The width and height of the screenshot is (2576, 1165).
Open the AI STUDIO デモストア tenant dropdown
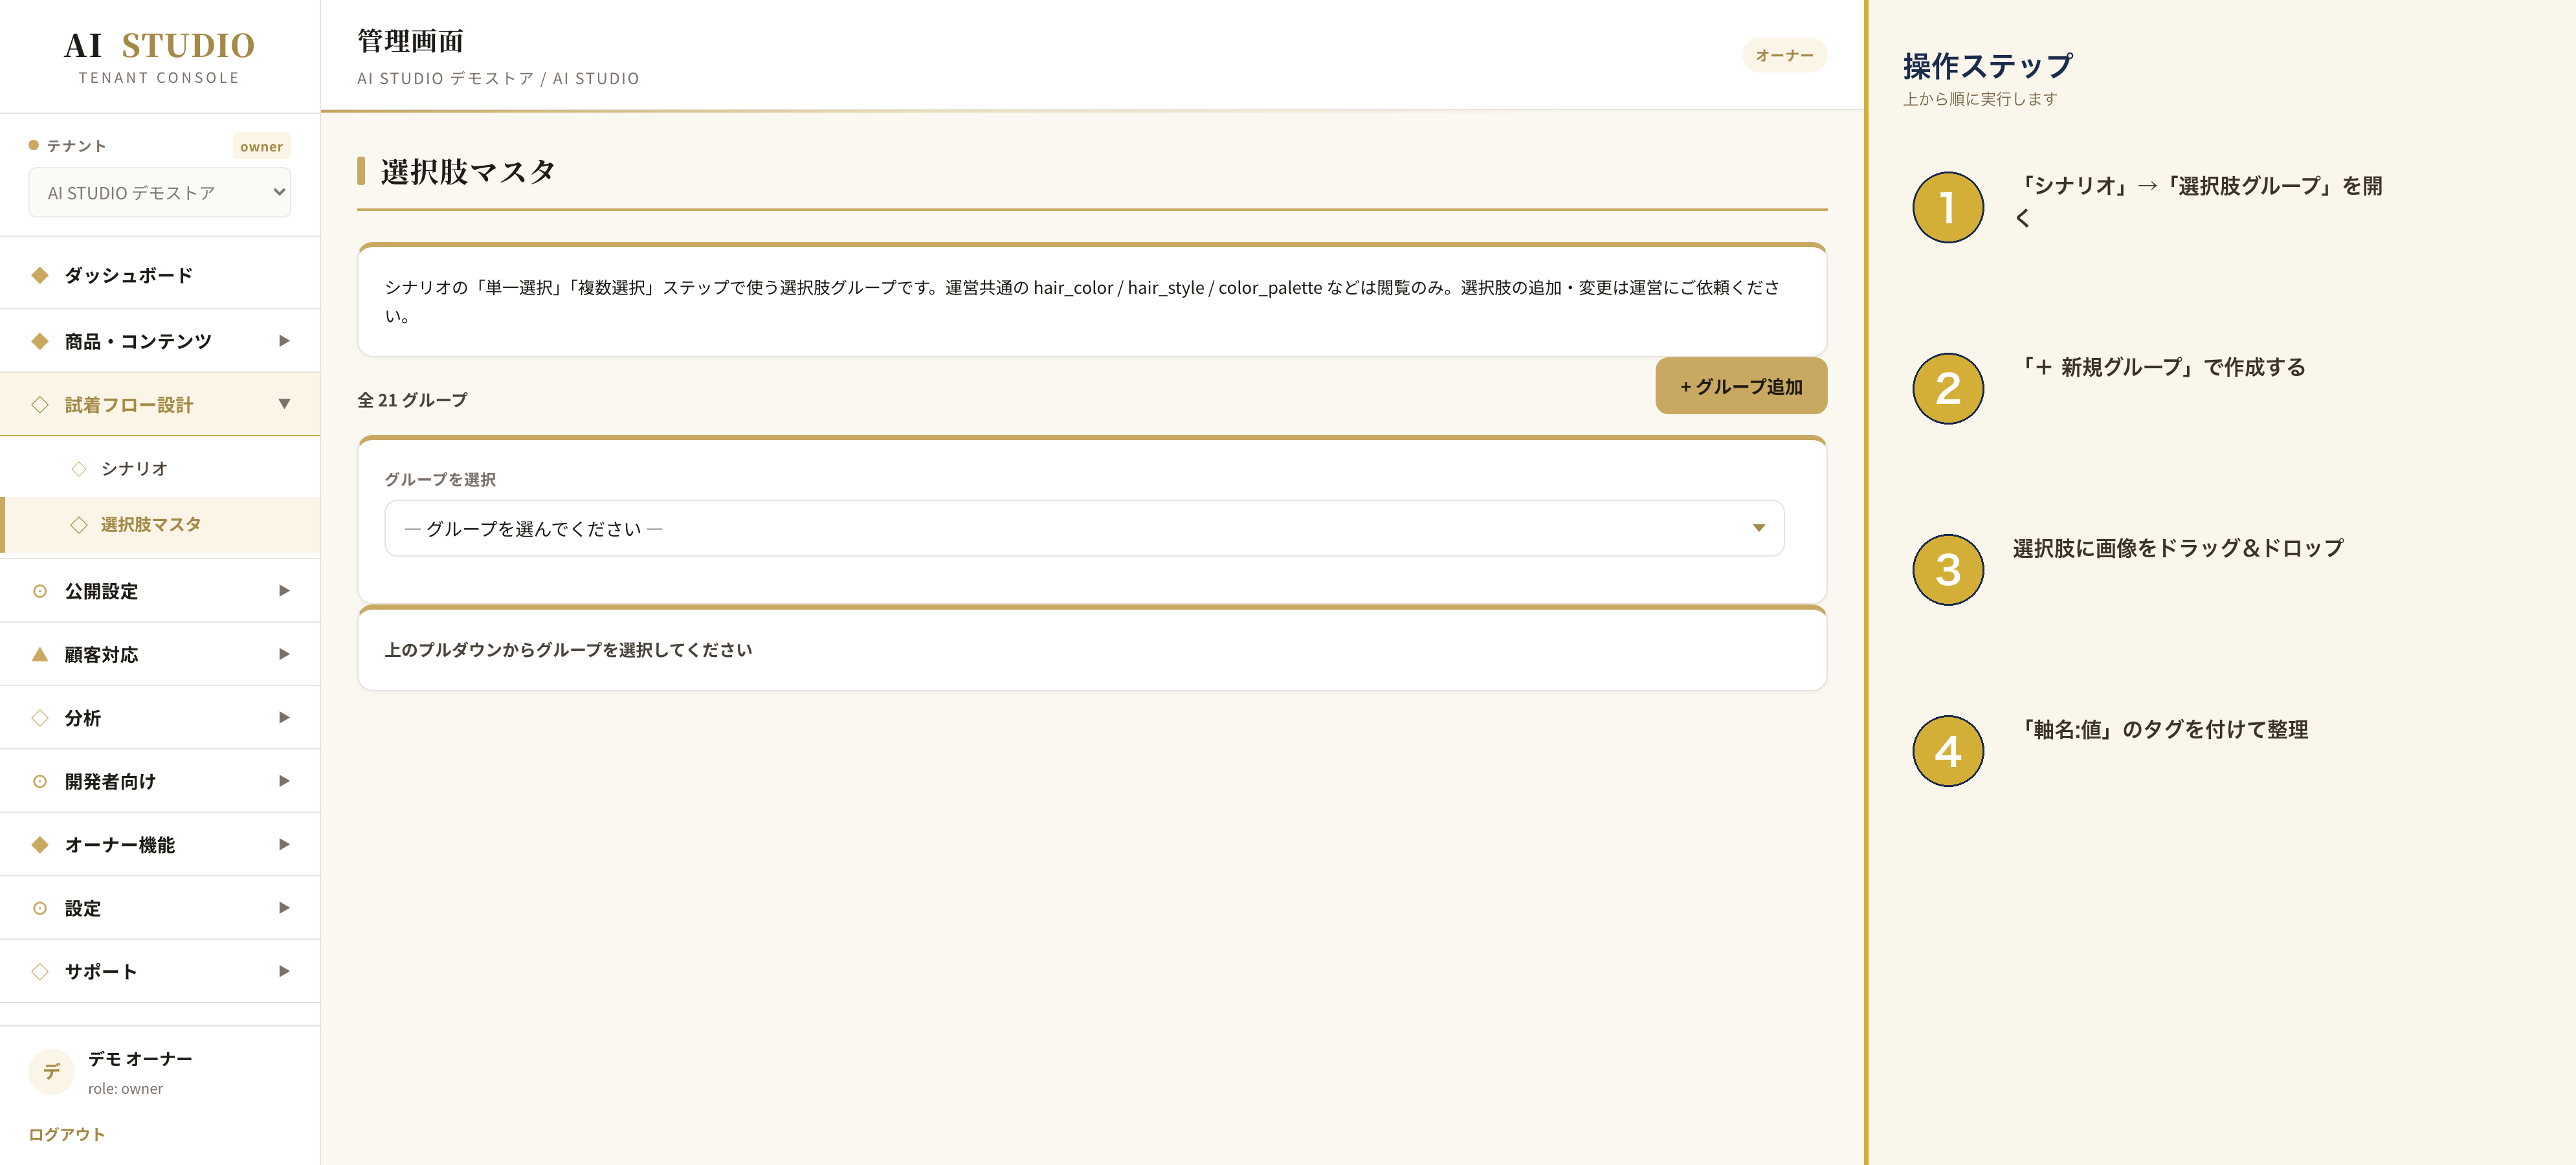(159, 192)
